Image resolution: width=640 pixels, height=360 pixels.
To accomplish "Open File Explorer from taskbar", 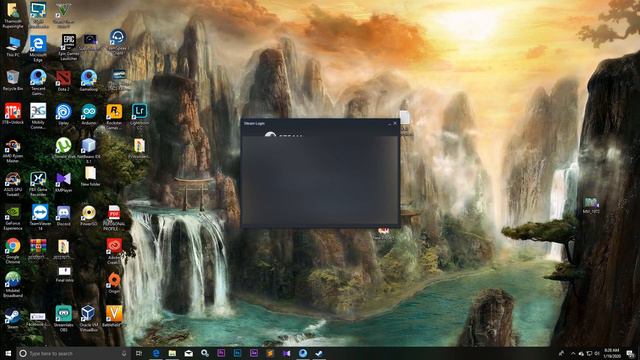I will point(172,353).
